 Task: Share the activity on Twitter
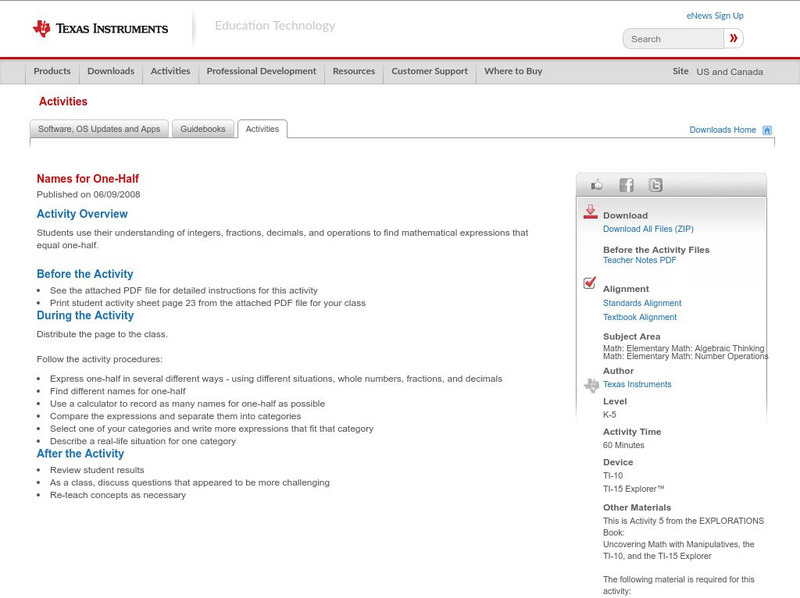(655, 184)
